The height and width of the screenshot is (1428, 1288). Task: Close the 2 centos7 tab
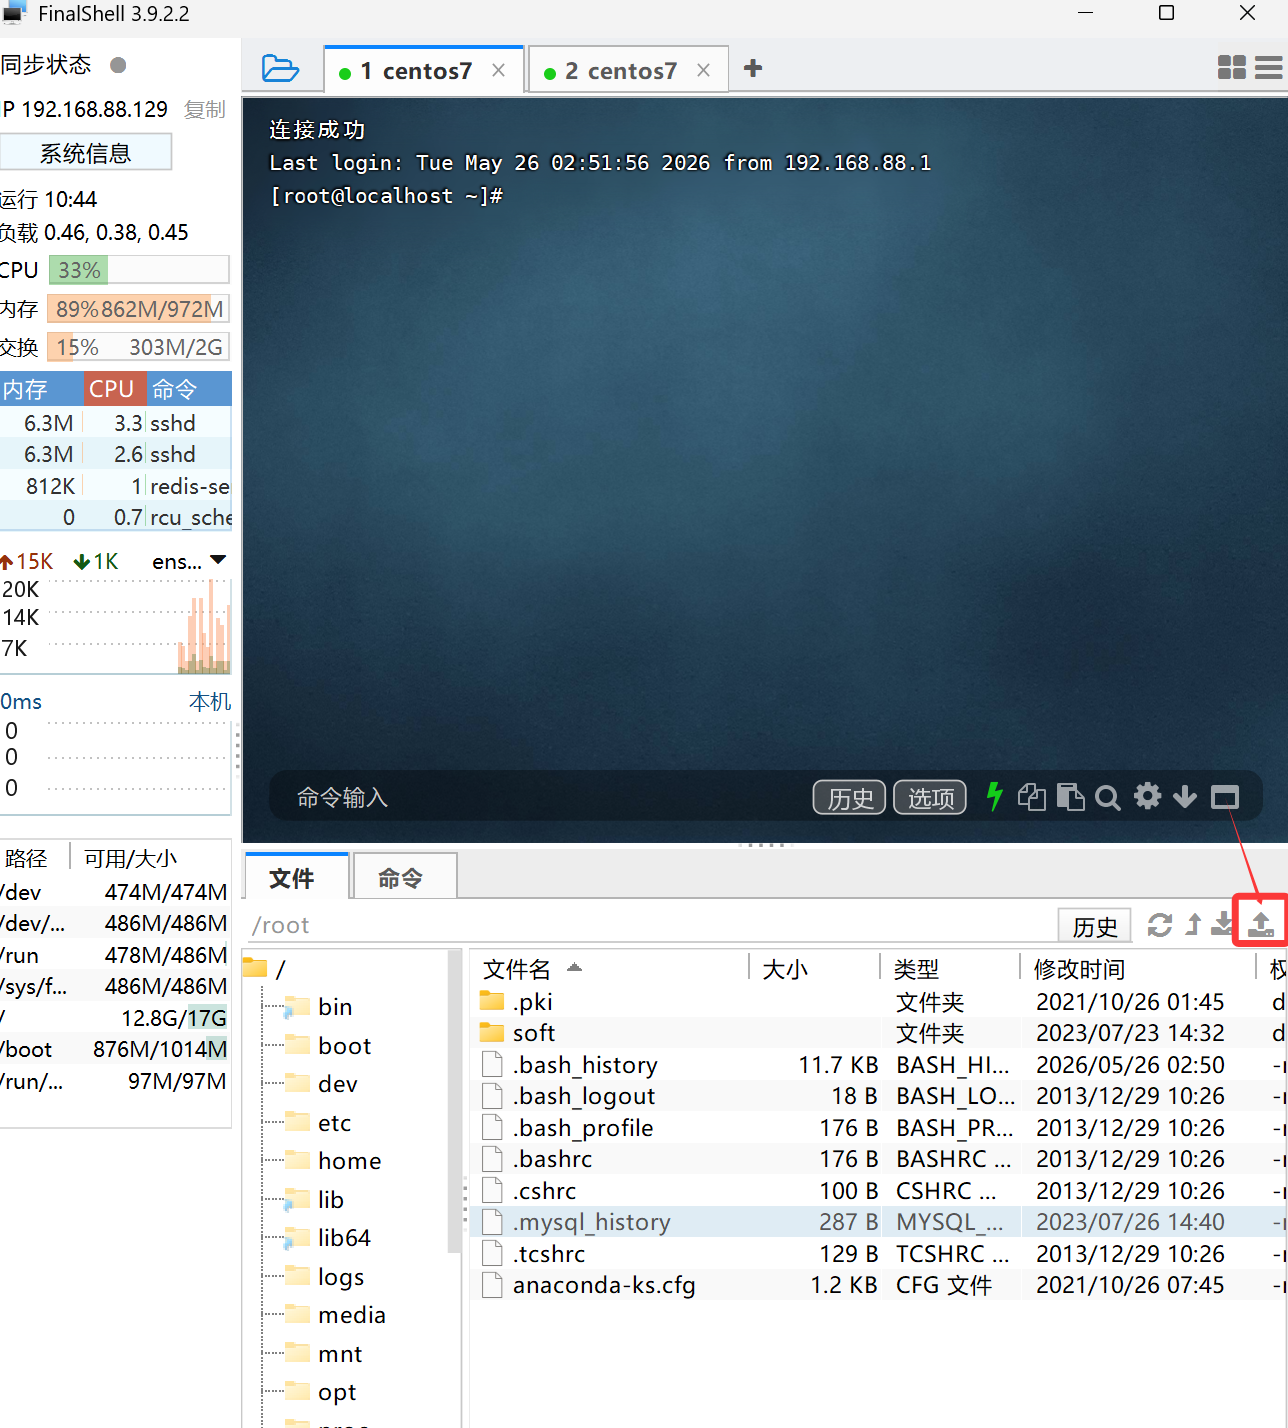click(704, 70)
